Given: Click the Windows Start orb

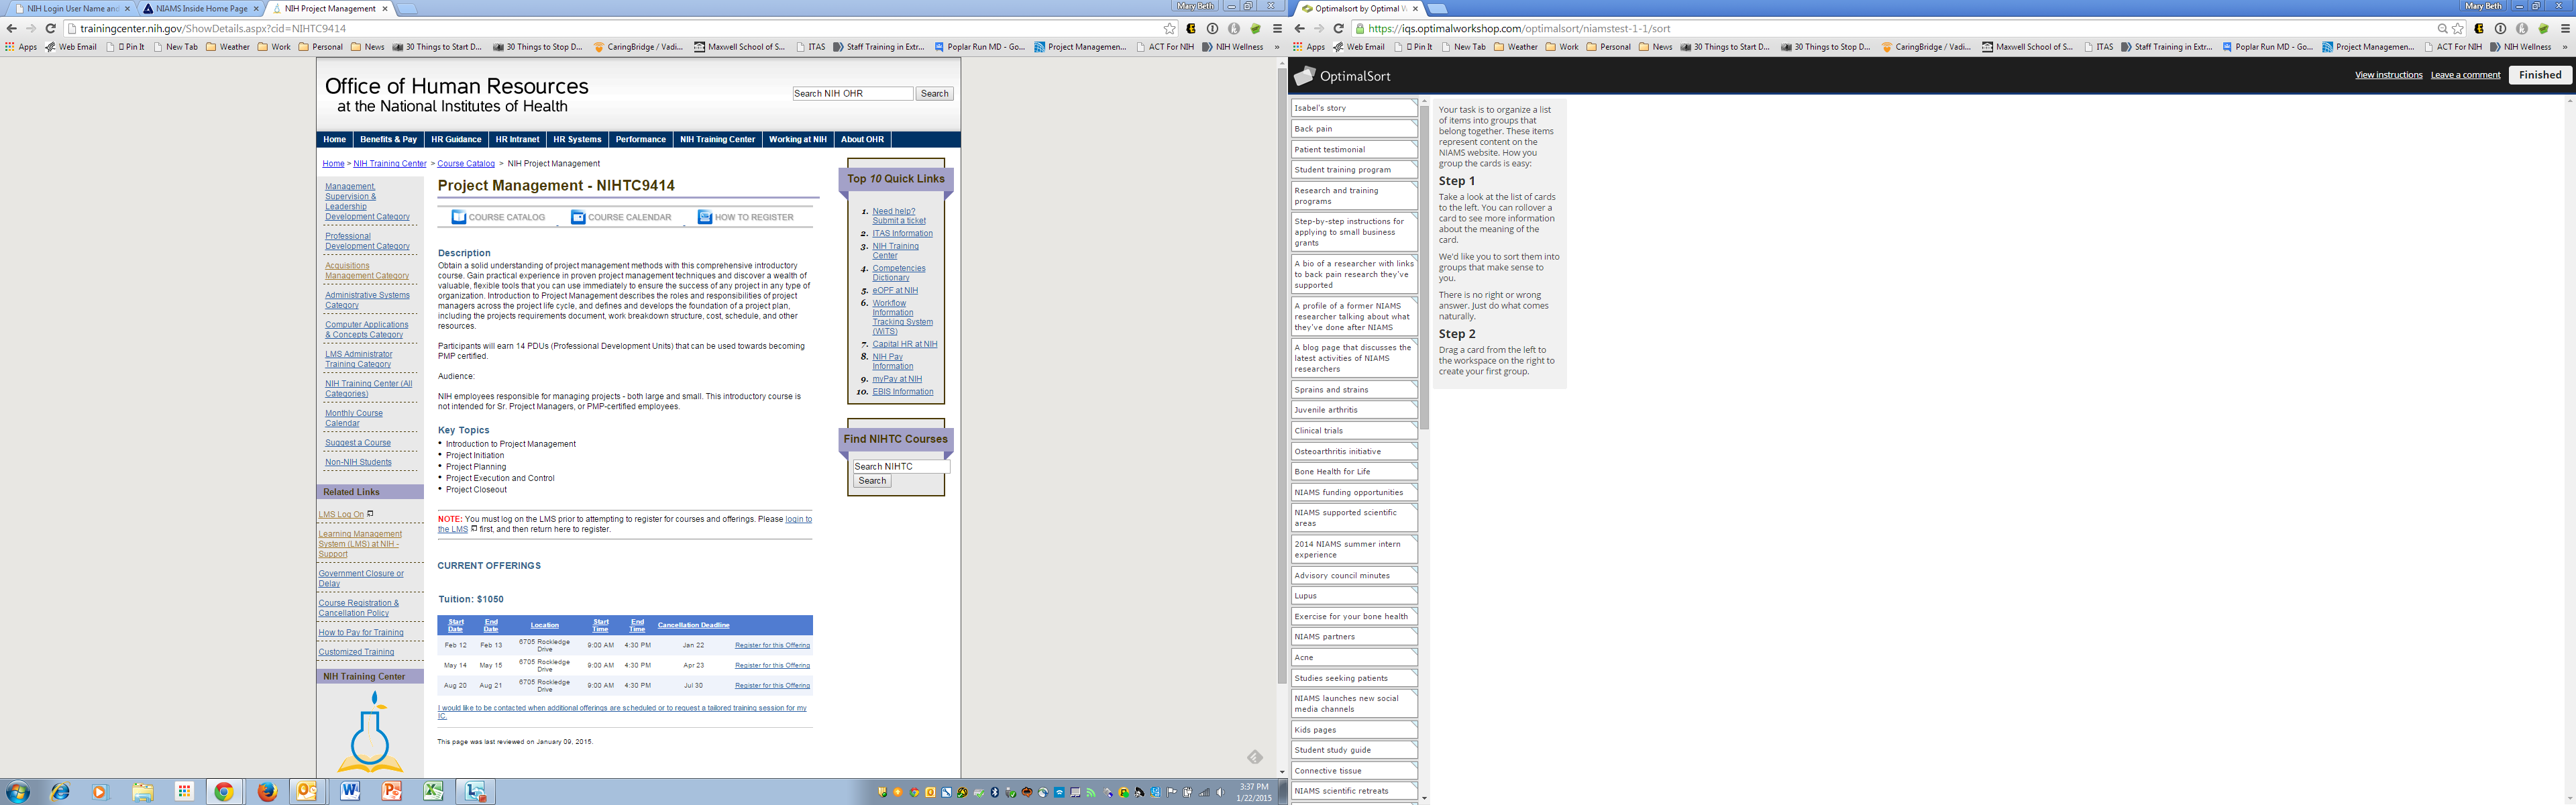Looking at the screenshot, I should (x=18, y=792).
